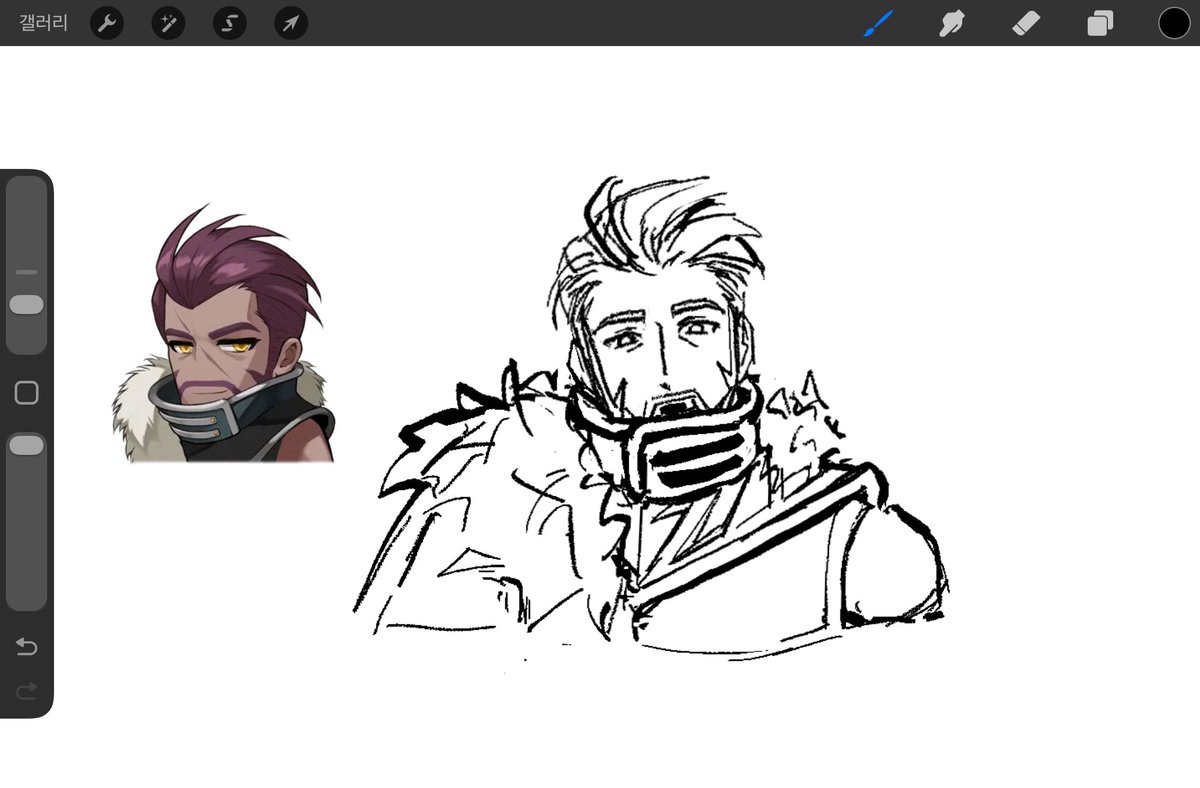The image size is (1200, 788).
Task: Activate the Transform arrow tool
Action: pyautogui.click(x=291, y=23)
